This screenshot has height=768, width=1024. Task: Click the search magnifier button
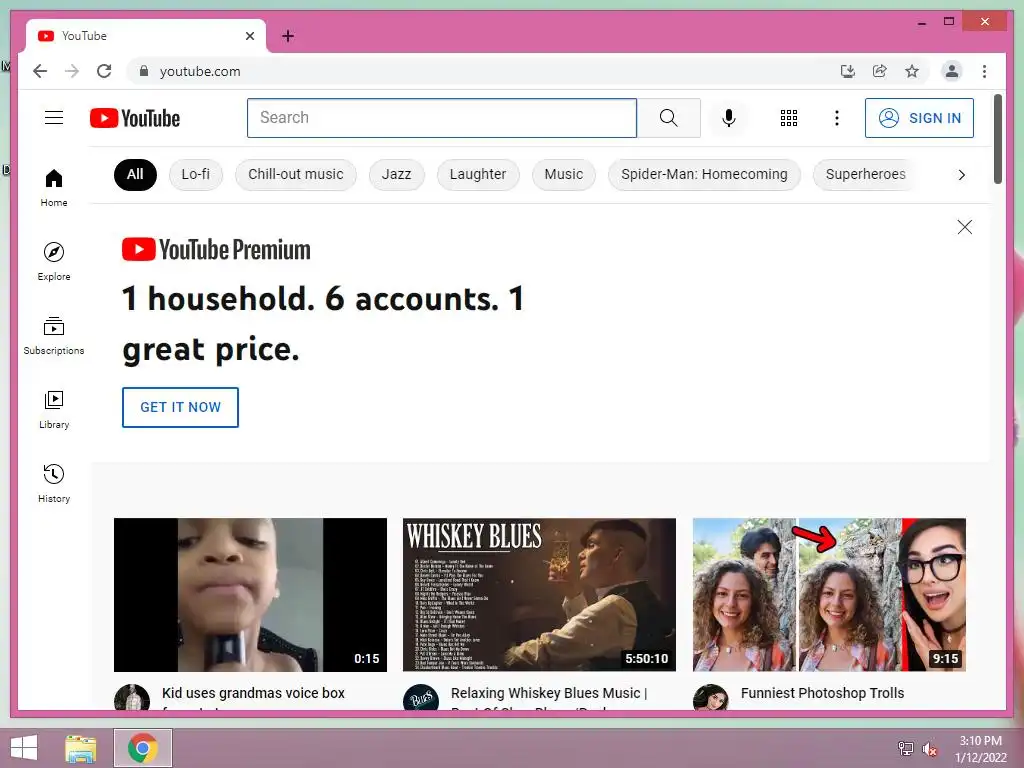668,118
